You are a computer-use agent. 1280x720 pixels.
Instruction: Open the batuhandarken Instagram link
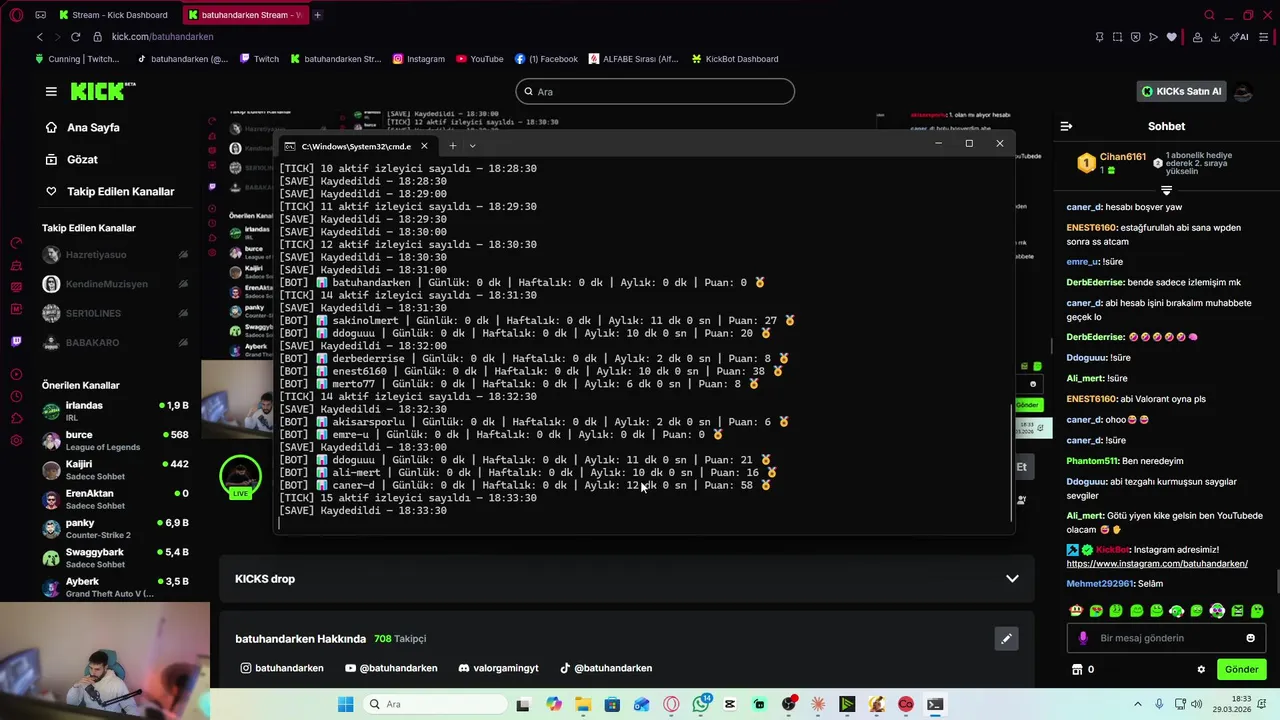281,668
